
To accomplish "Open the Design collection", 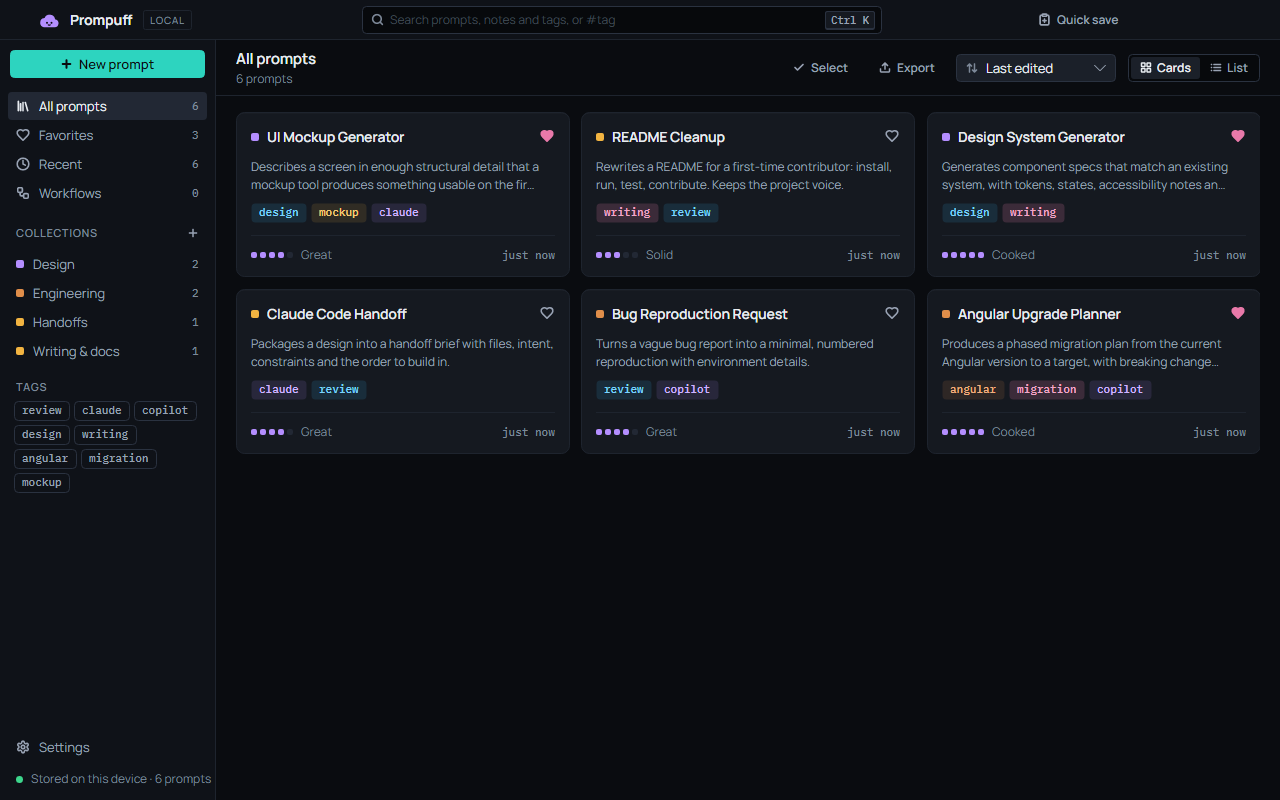I will coord(107,264).
